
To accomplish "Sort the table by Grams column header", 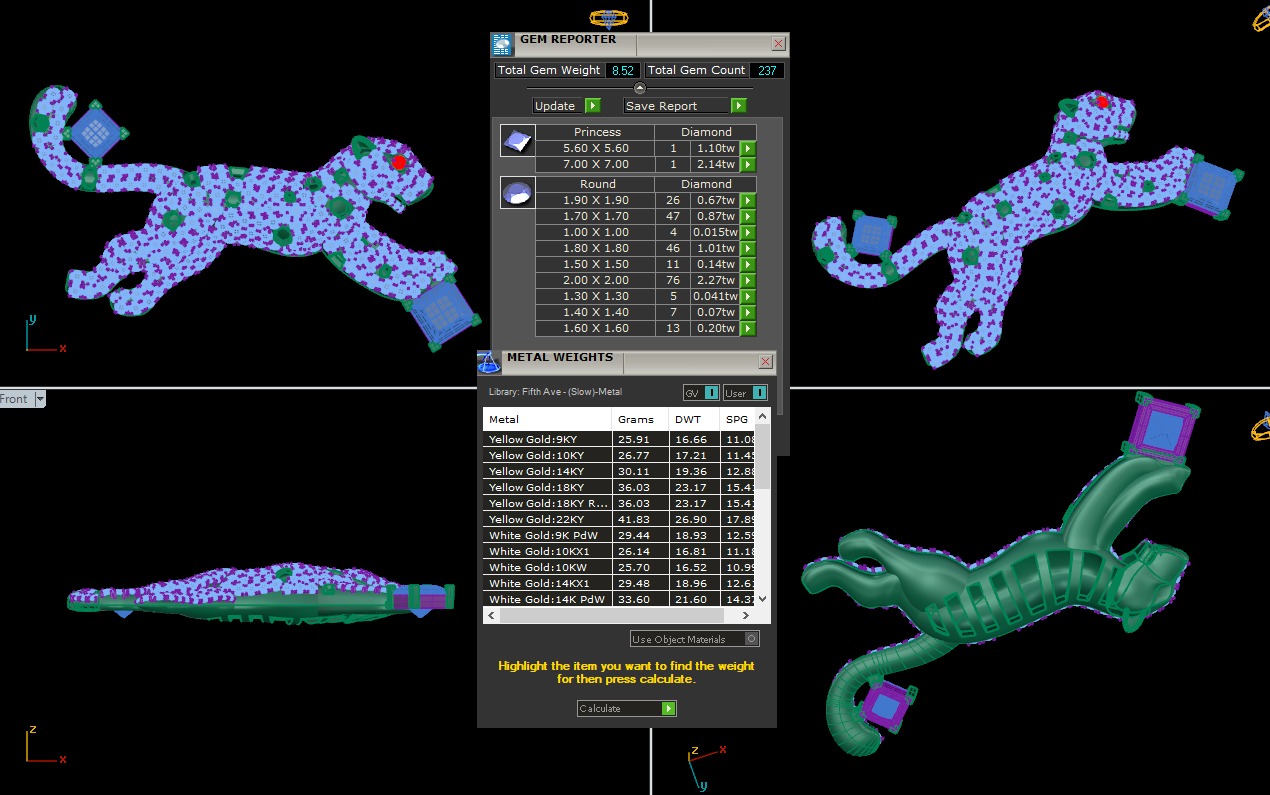I will [x=636, y=419].
